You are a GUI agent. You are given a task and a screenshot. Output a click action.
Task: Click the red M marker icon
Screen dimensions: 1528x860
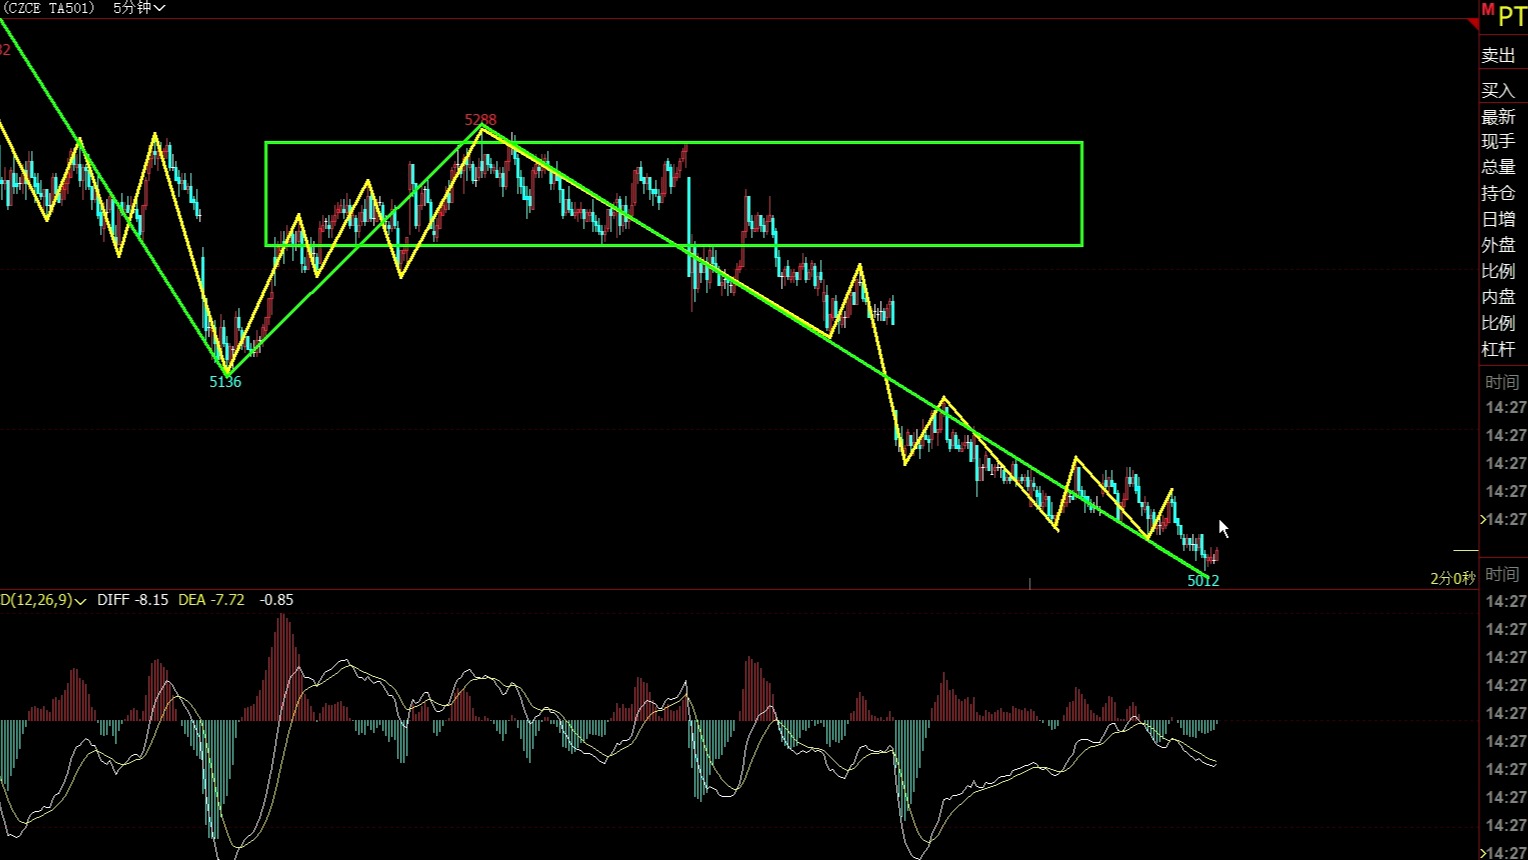coord(1487,10)
